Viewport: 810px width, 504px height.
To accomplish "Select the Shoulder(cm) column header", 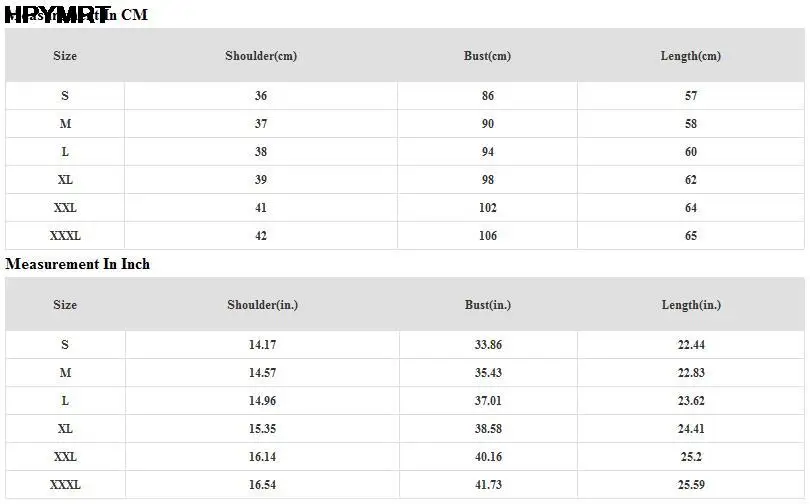I will pos(261,56).
